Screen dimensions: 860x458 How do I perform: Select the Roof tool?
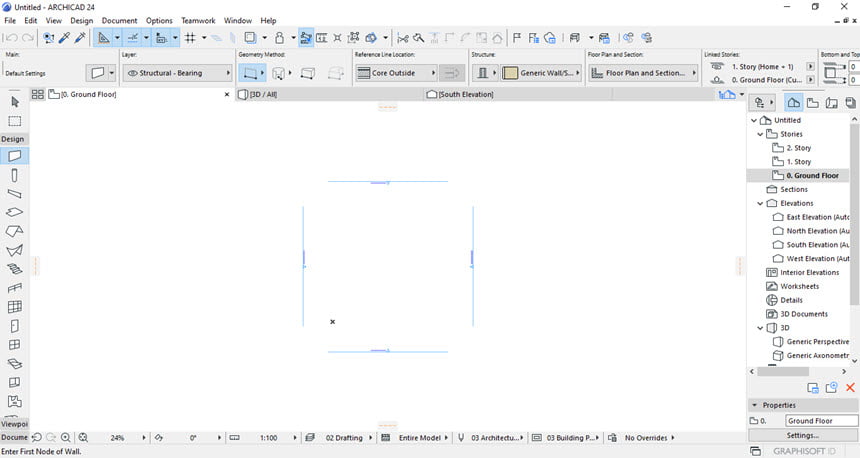coord(15,231)
